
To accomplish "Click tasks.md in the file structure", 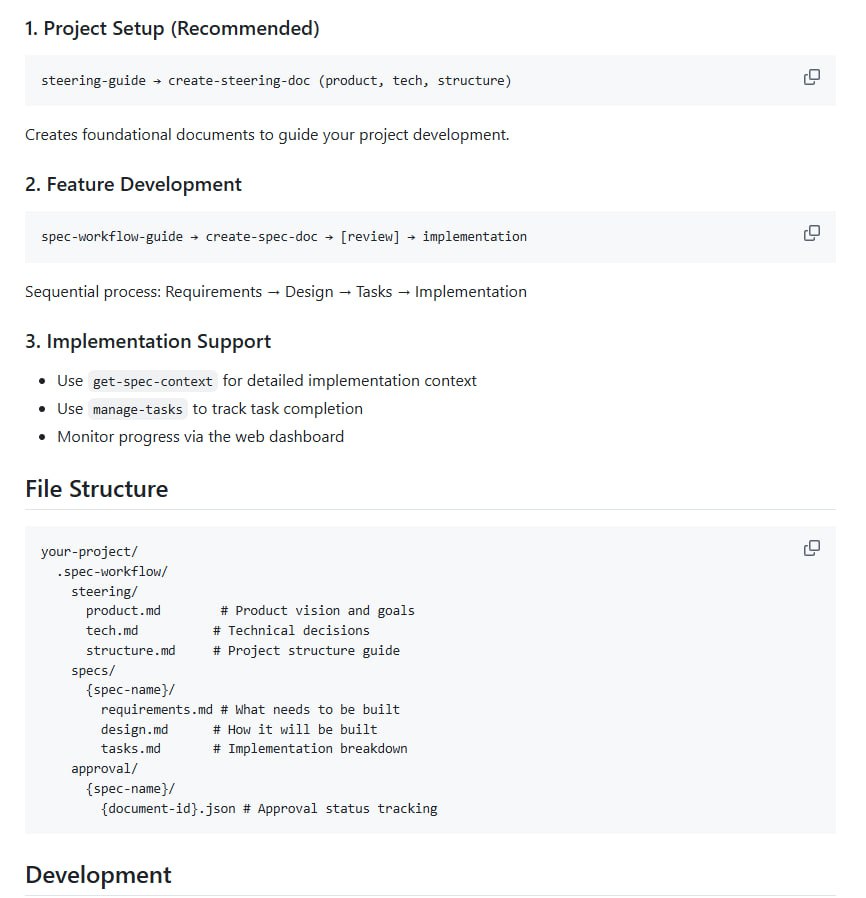I will click(130, 749).
